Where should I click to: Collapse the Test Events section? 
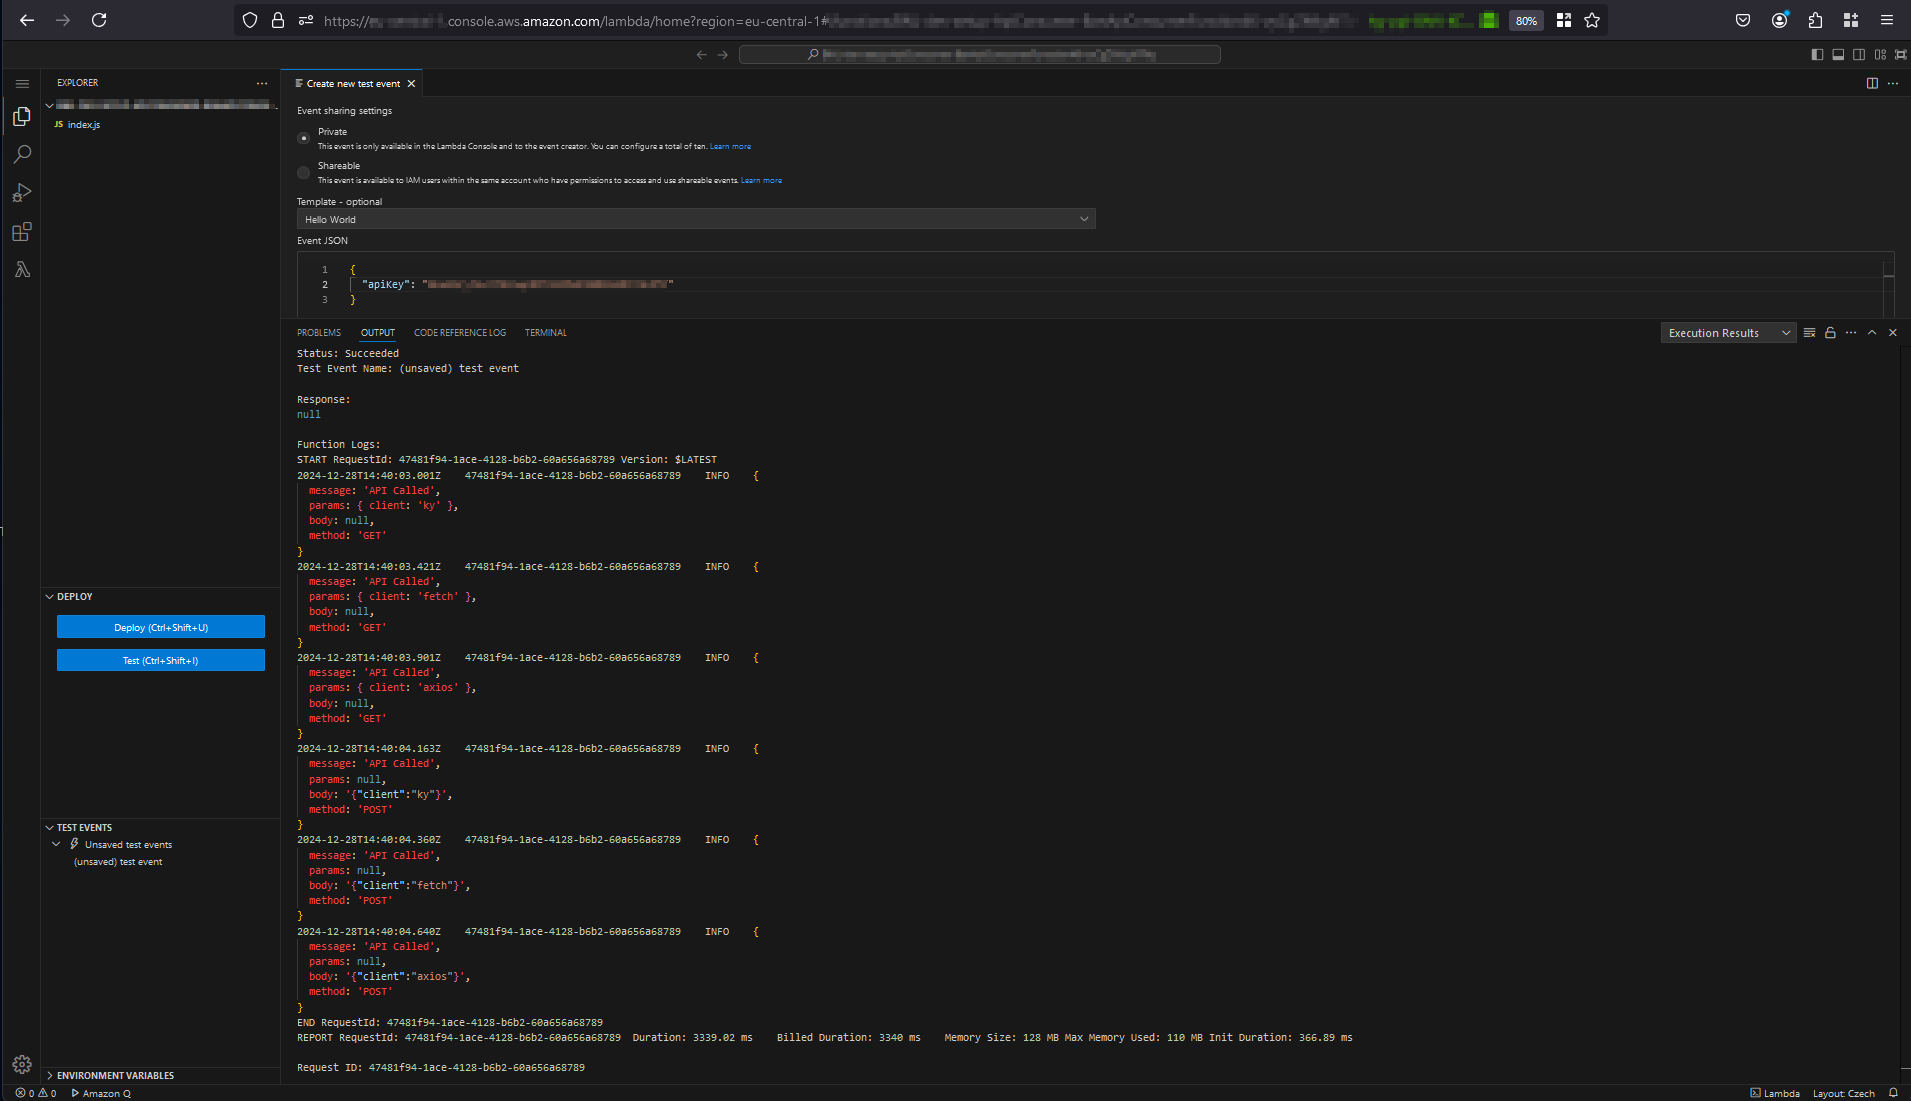[84, 827]
